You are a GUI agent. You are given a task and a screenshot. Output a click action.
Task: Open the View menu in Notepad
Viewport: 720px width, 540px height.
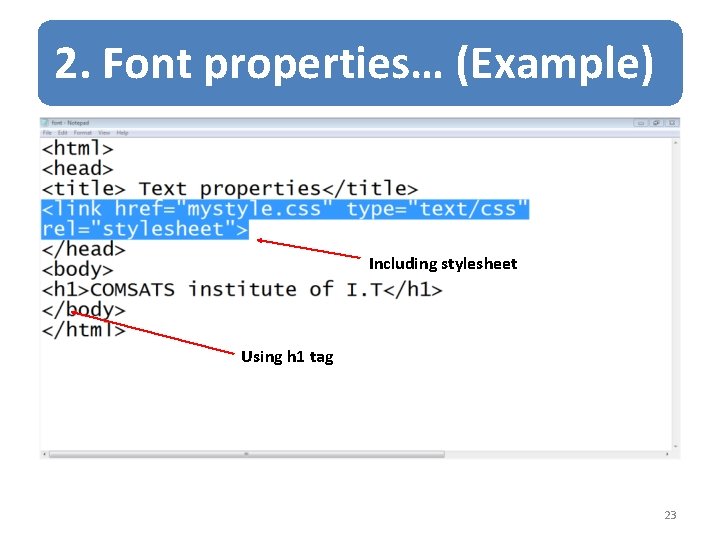(104, 133)
